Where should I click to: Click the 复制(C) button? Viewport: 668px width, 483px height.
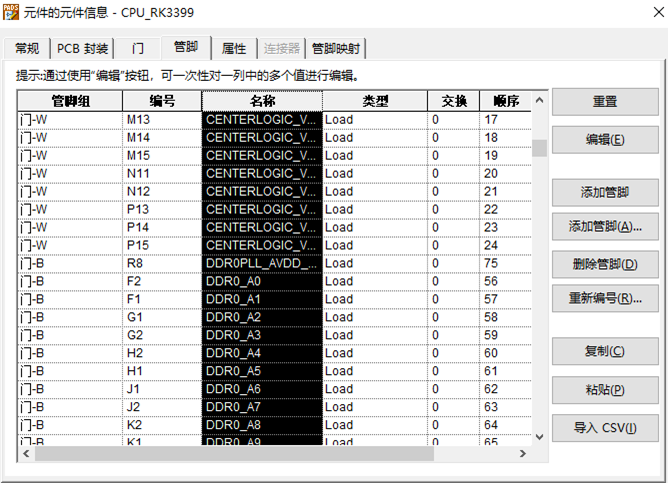605,351
